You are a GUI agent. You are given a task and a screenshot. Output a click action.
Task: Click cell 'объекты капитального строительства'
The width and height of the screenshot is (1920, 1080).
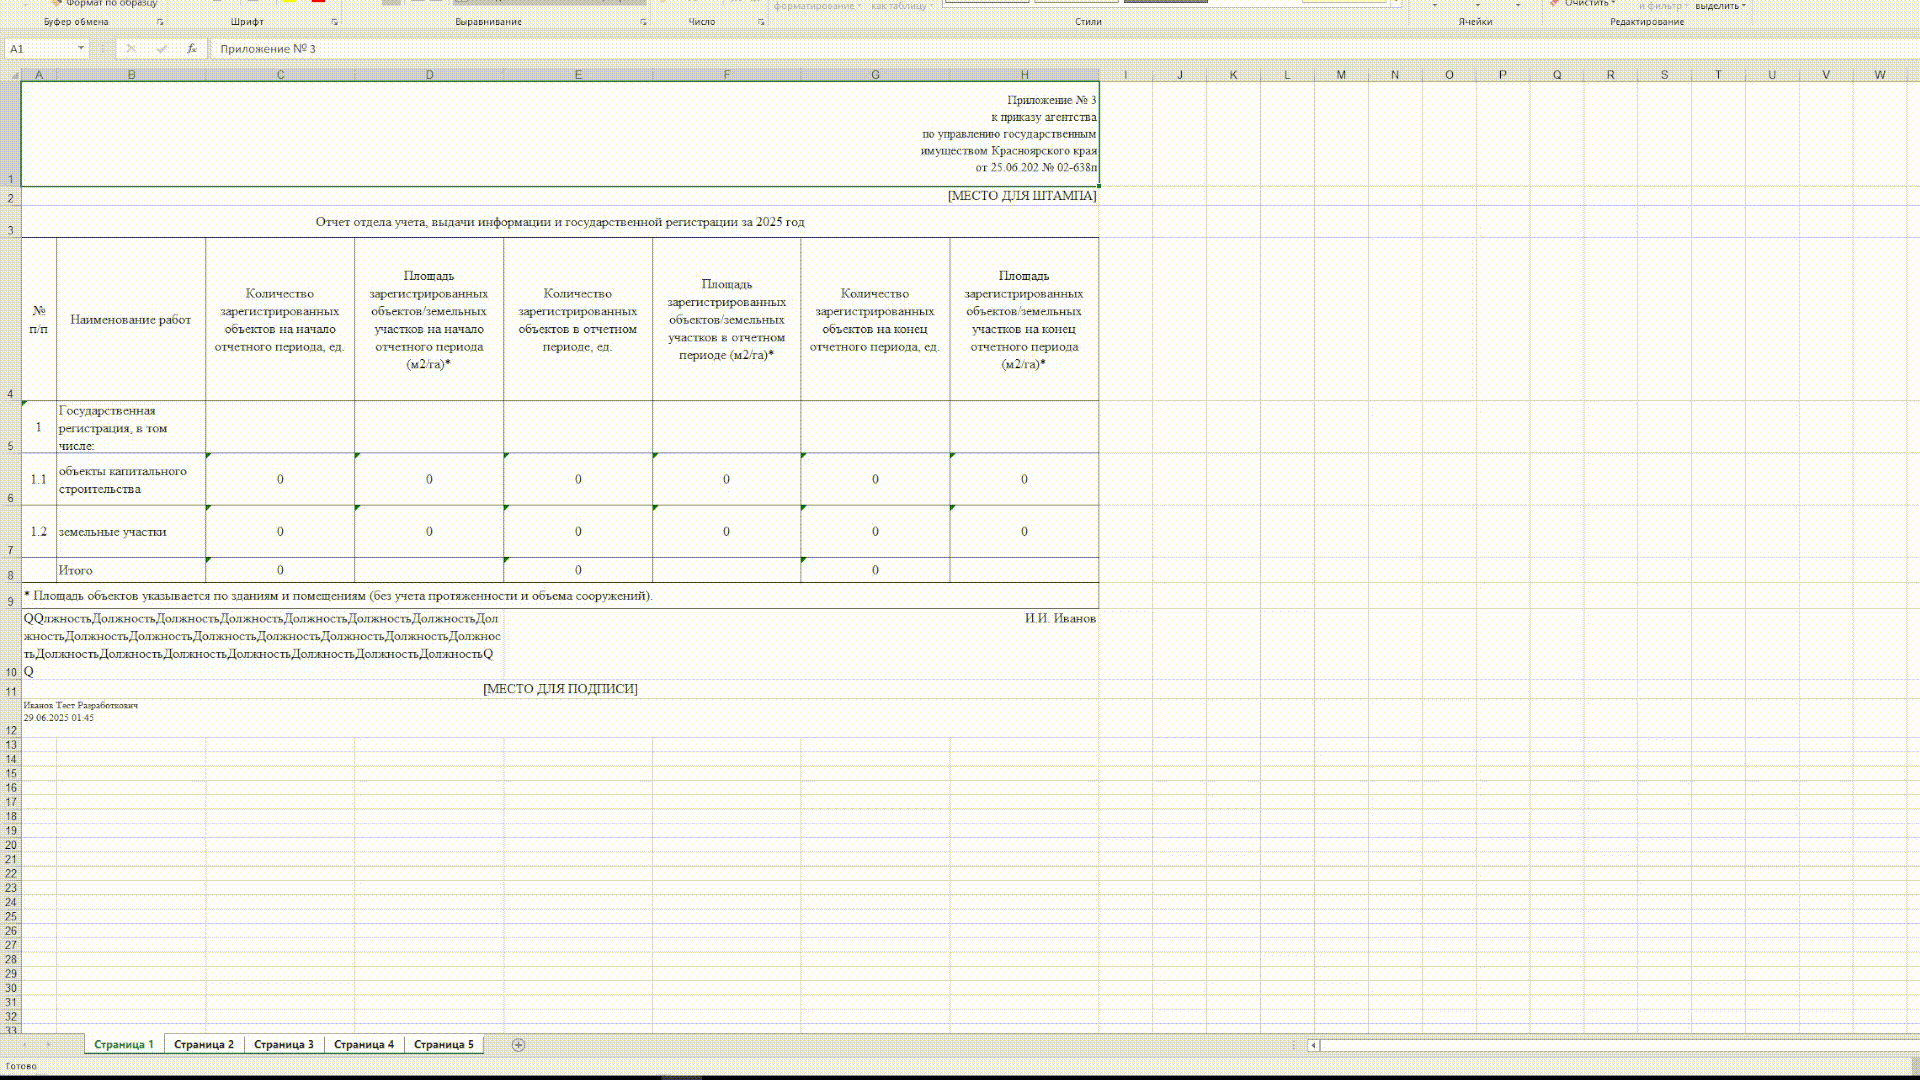coord(131,480)
